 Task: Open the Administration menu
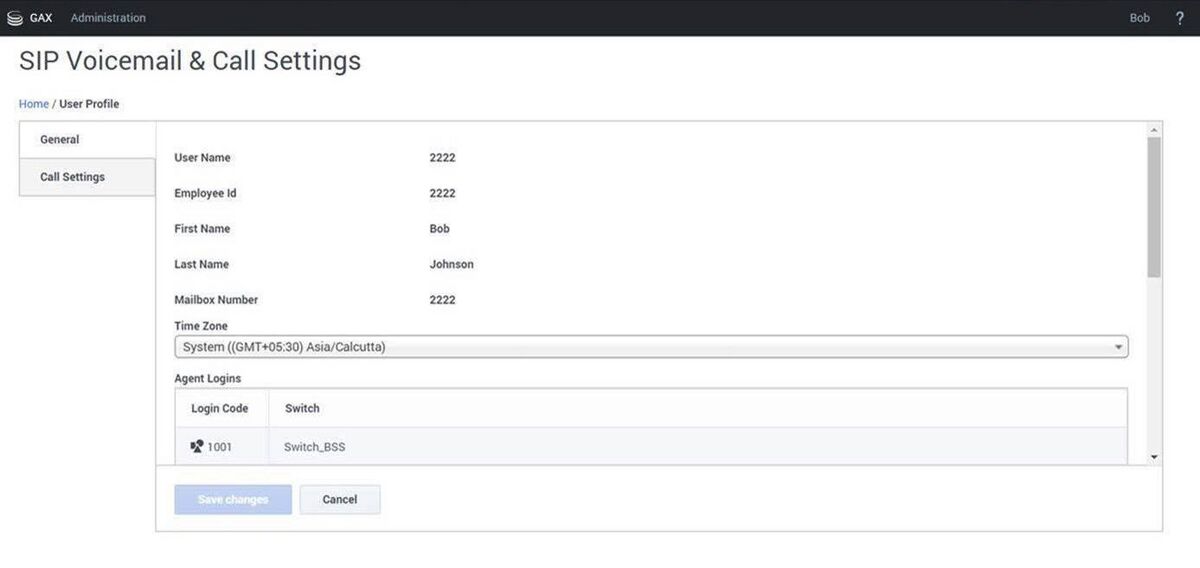coord(108,18)
